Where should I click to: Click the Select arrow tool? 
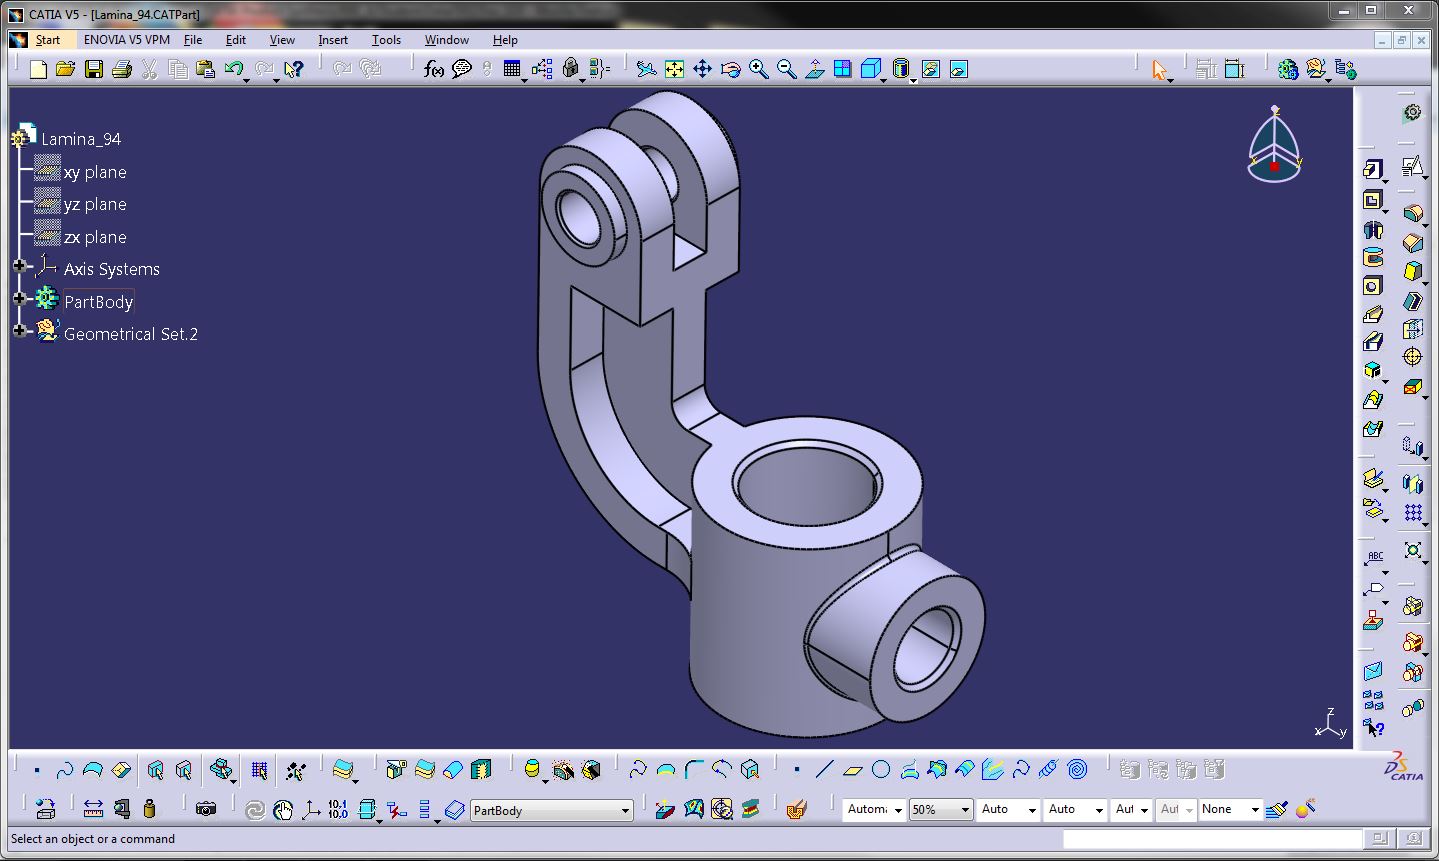(1159, 69)
